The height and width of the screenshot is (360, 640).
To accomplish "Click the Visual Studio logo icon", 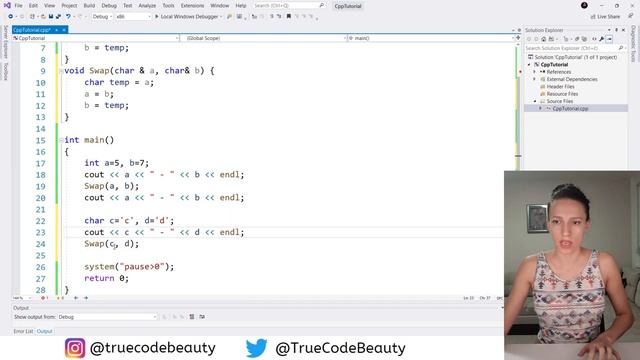I will tap(7, 5).
